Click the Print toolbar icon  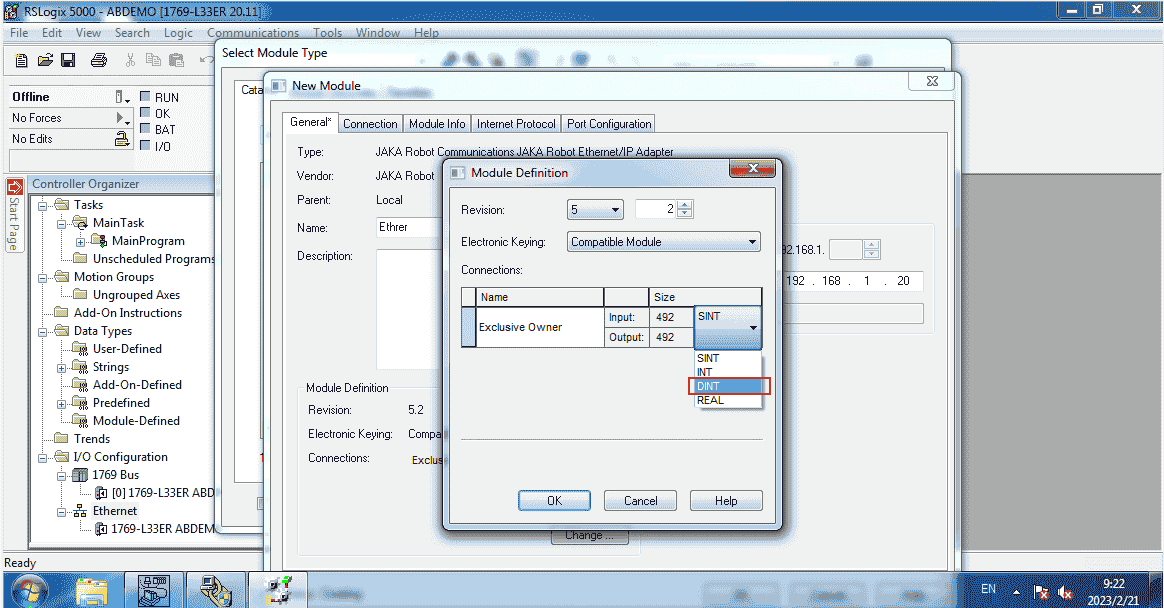pos(99,61)
